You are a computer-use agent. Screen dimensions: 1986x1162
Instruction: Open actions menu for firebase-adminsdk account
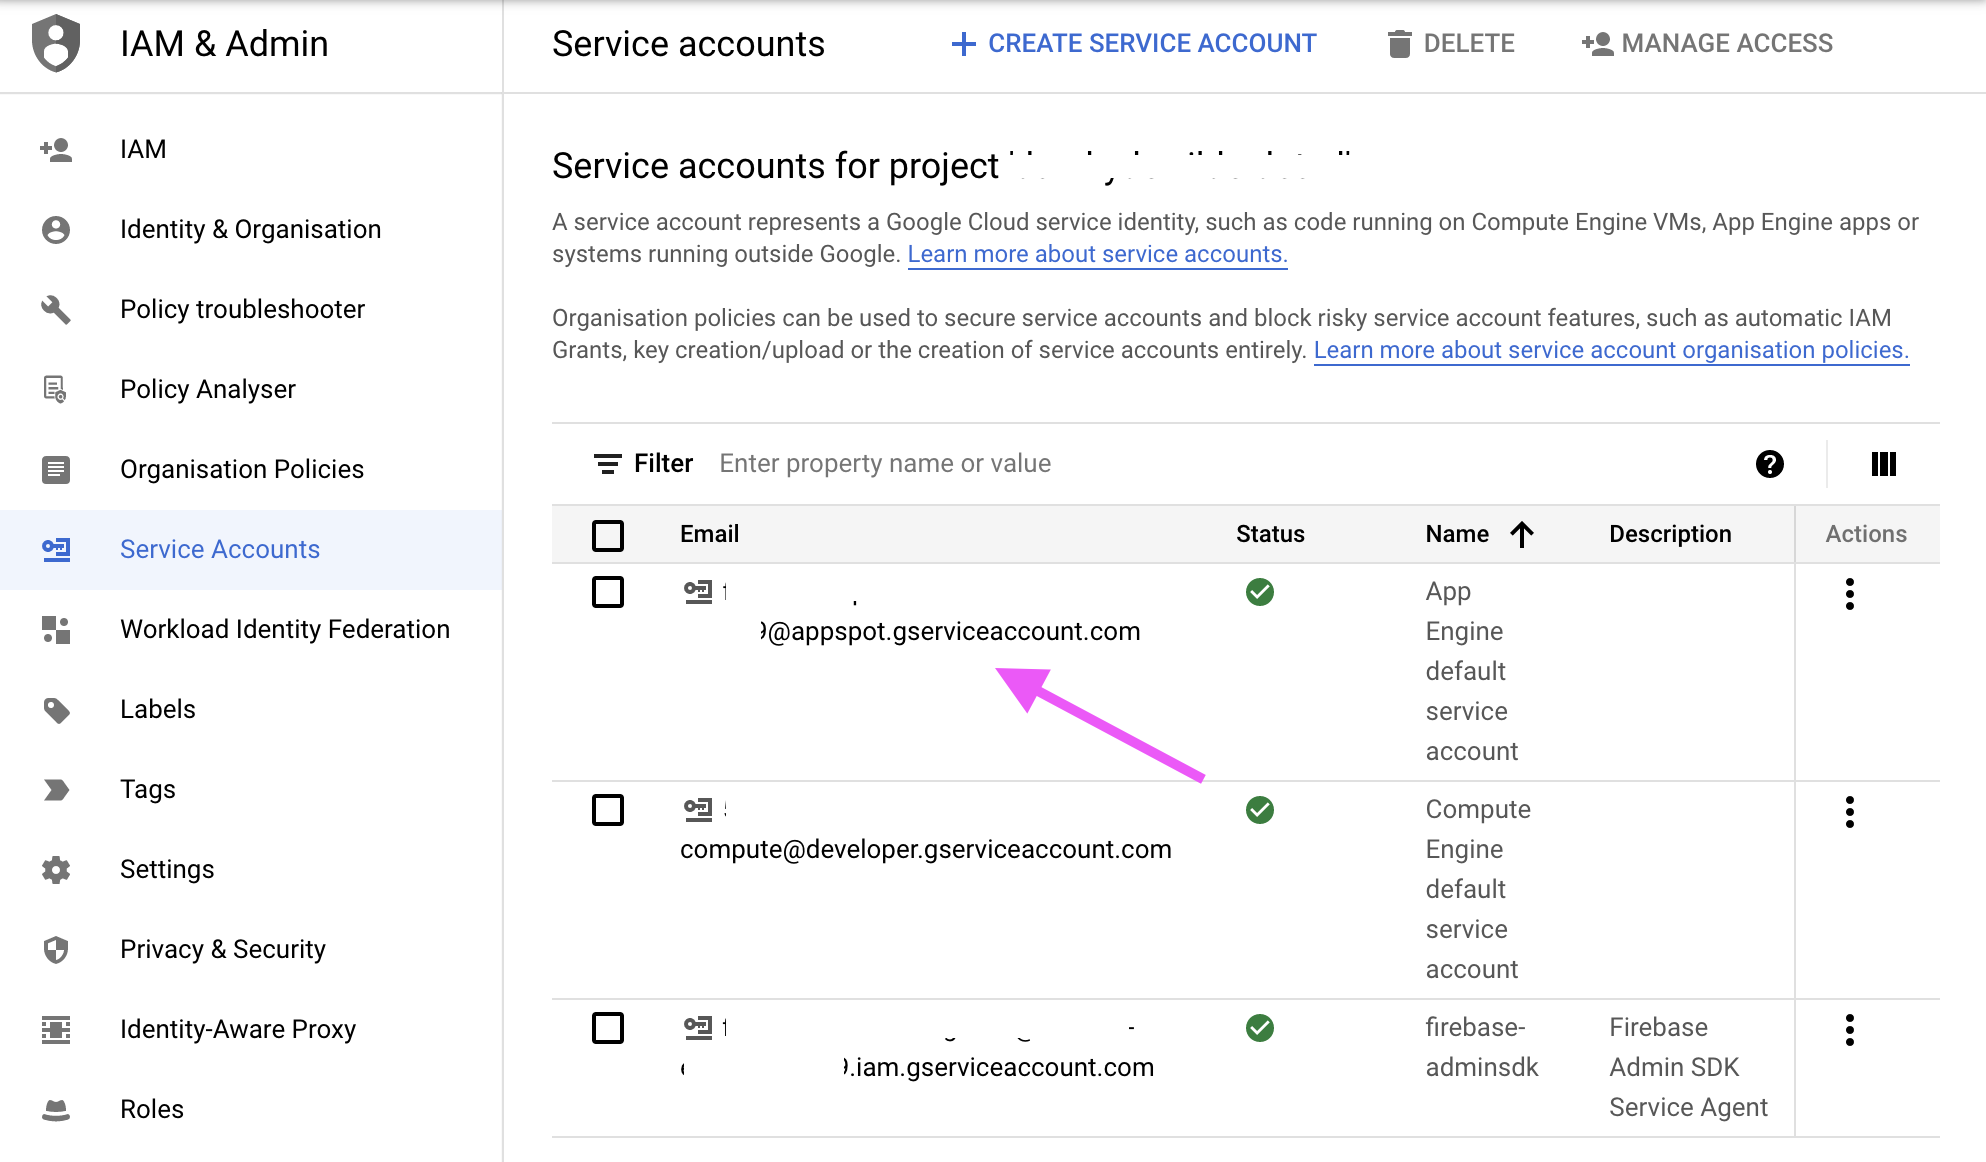[1849, 1030]
